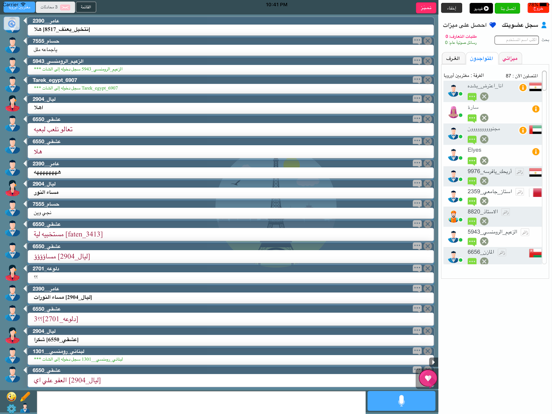Click the black video button with play icon
Viewport: 552px width, 414px height.
(x=481, y=8)
